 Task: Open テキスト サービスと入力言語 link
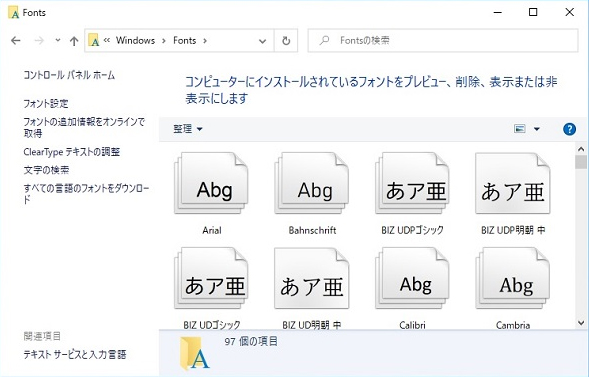(75, 354)
